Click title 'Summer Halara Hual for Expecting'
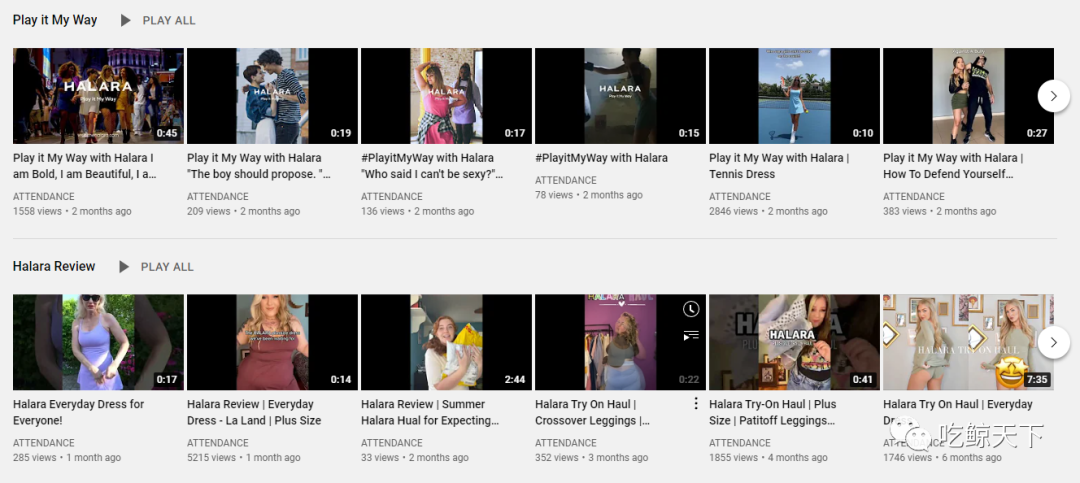Viewport: 1080px width, 483px height. [x=430, y=412]
